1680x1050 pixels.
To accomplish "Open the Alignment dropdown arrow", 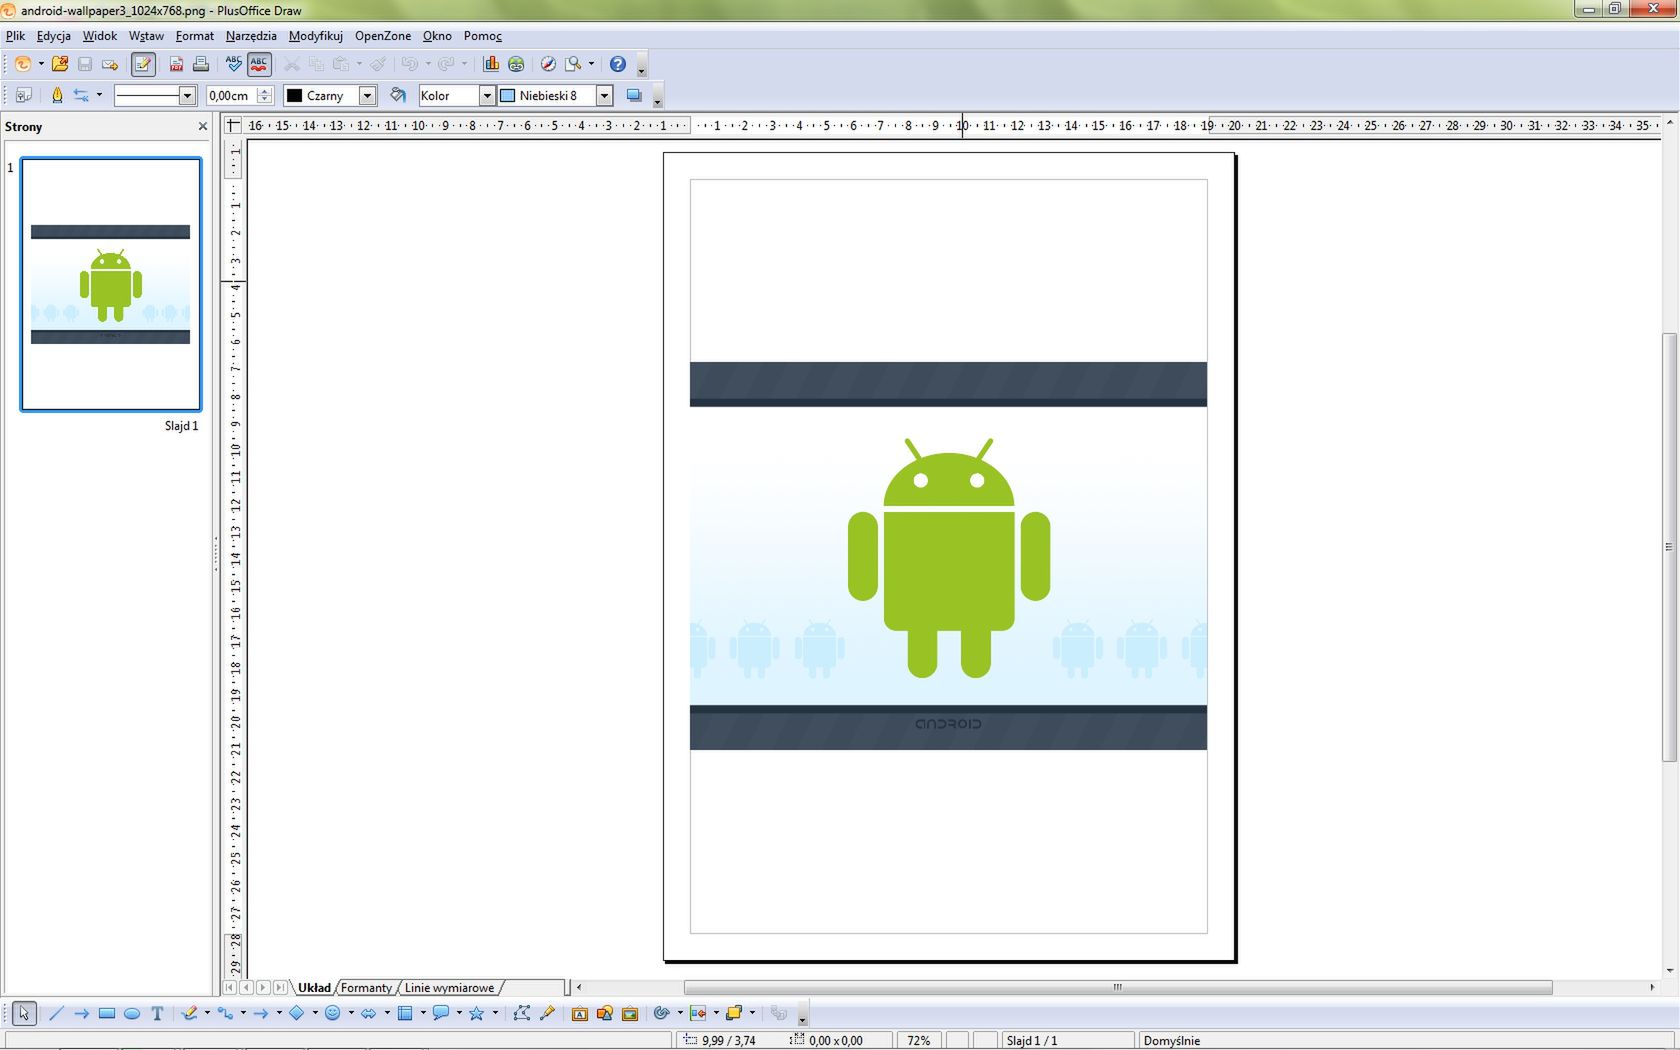I will click(x=716, y=1013).
